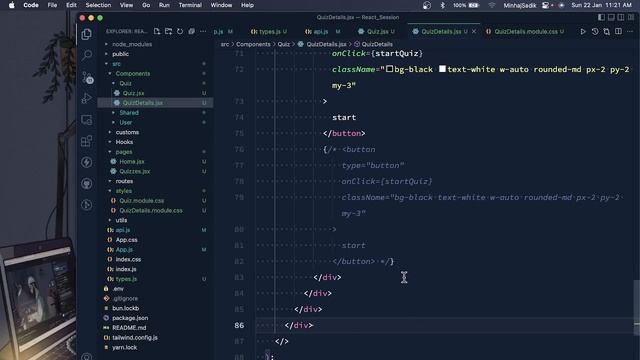The height and width of the screenshot is (360, 640).
Task: Open Home.jsx from Explorer
Action: [131, 162]
